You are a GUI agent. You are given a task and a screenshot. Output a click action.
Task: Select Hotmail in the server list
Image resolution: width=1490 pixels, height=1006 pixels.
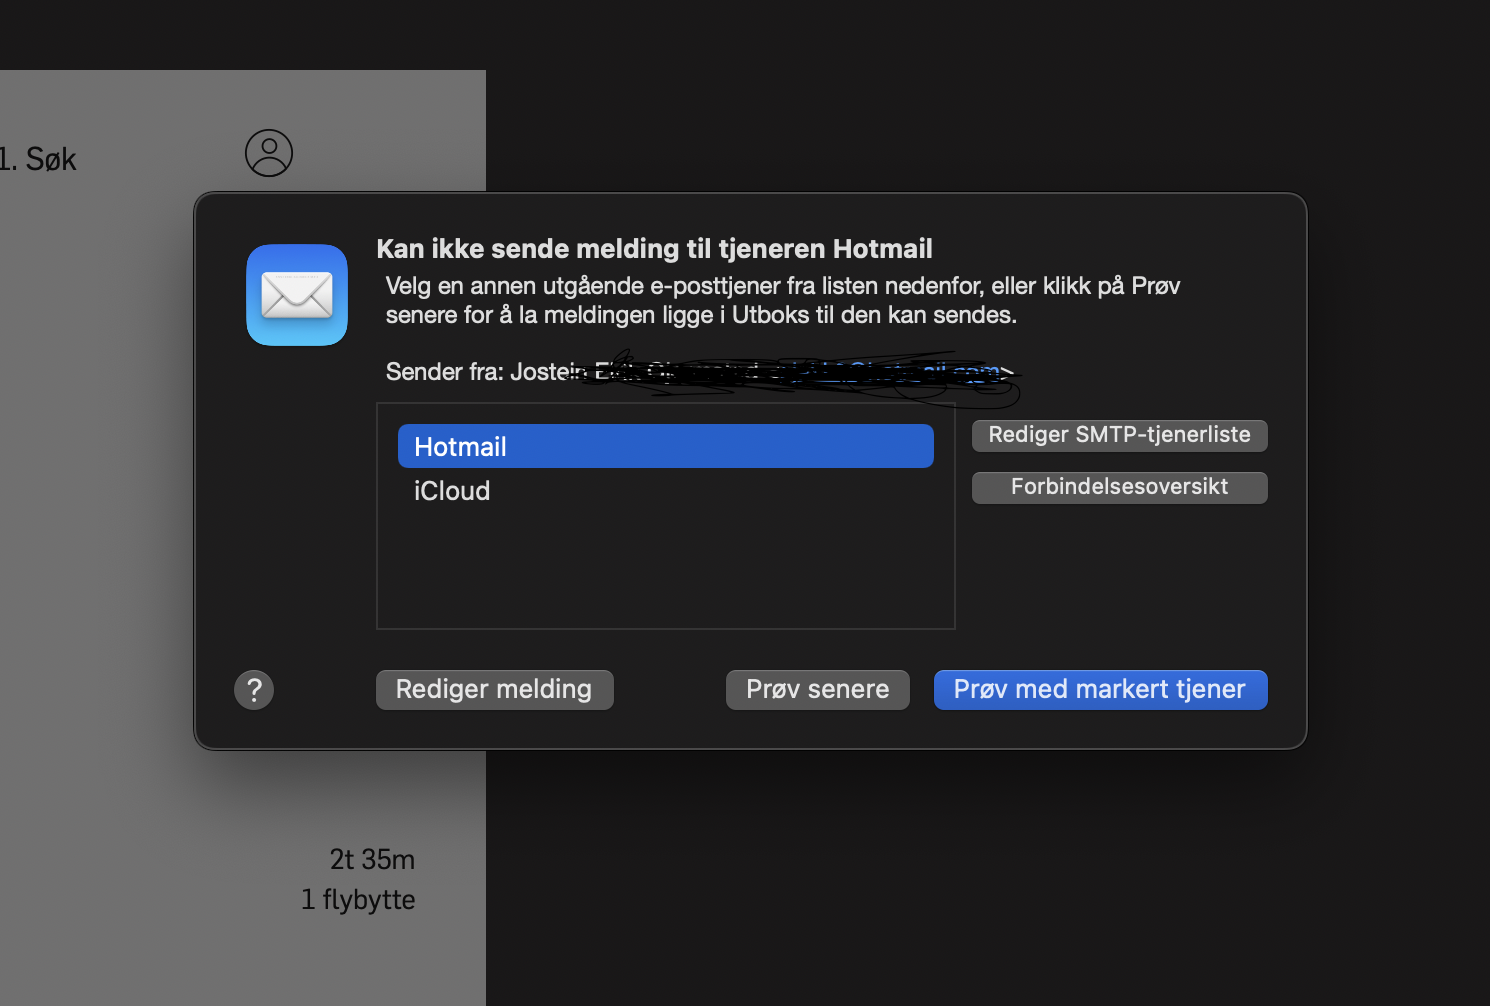tap(666, 446)
